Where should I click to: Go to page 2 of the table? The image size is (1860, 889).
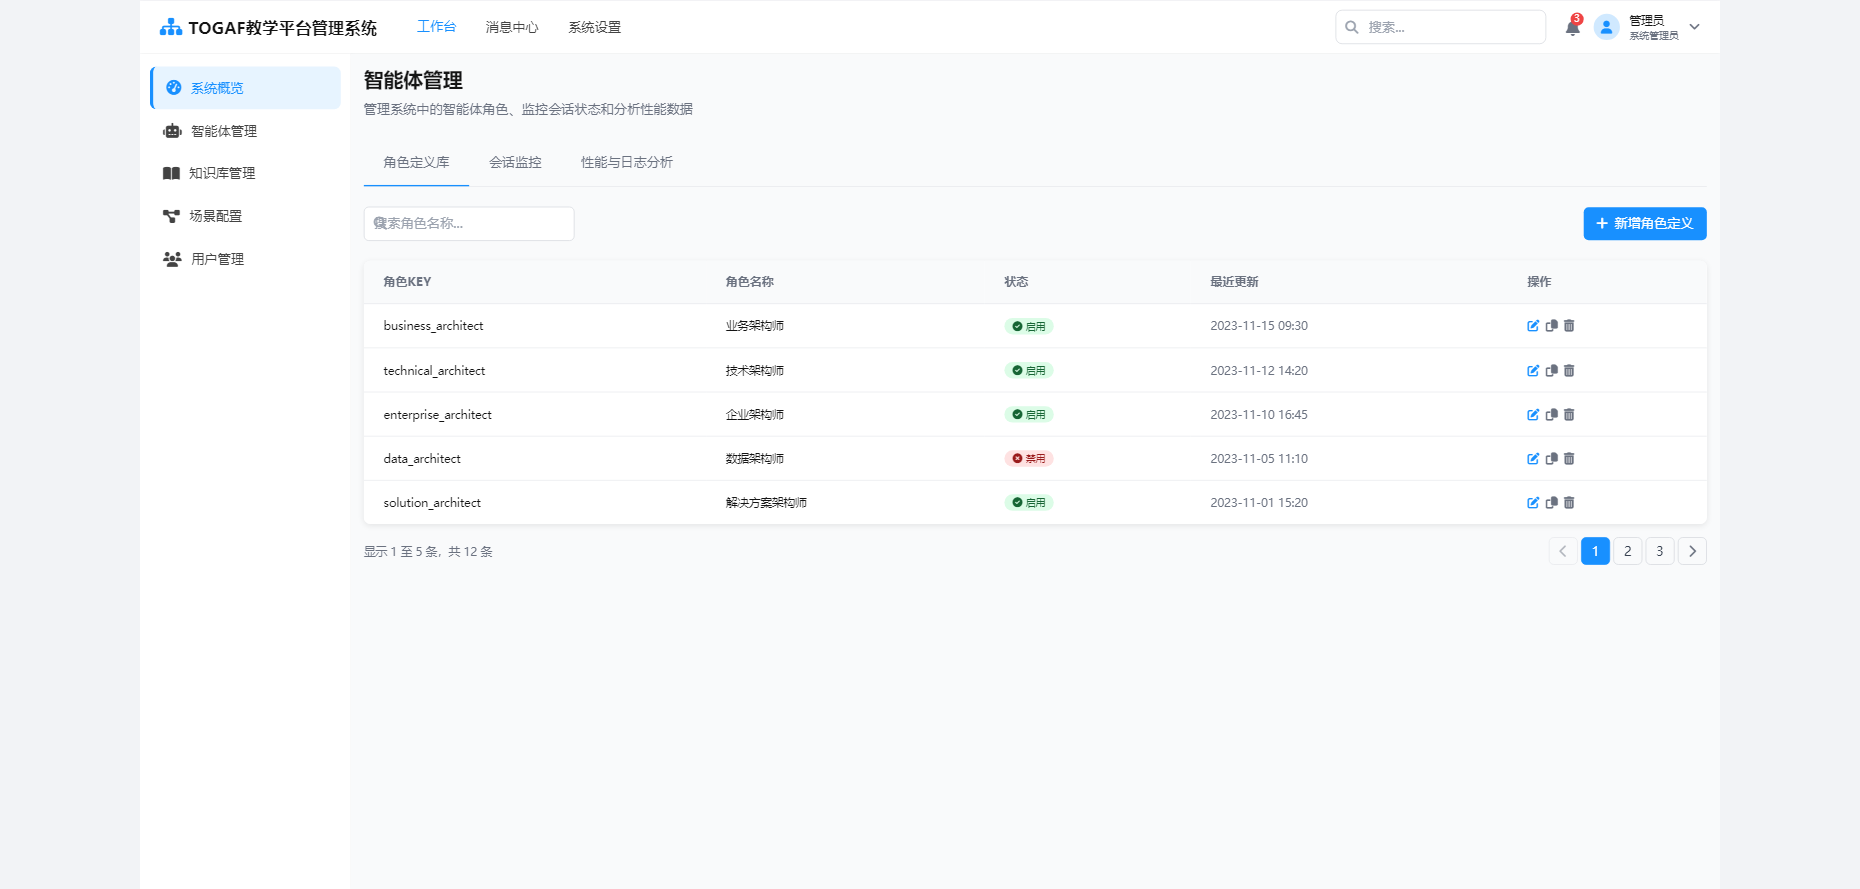click(1628, 551)
